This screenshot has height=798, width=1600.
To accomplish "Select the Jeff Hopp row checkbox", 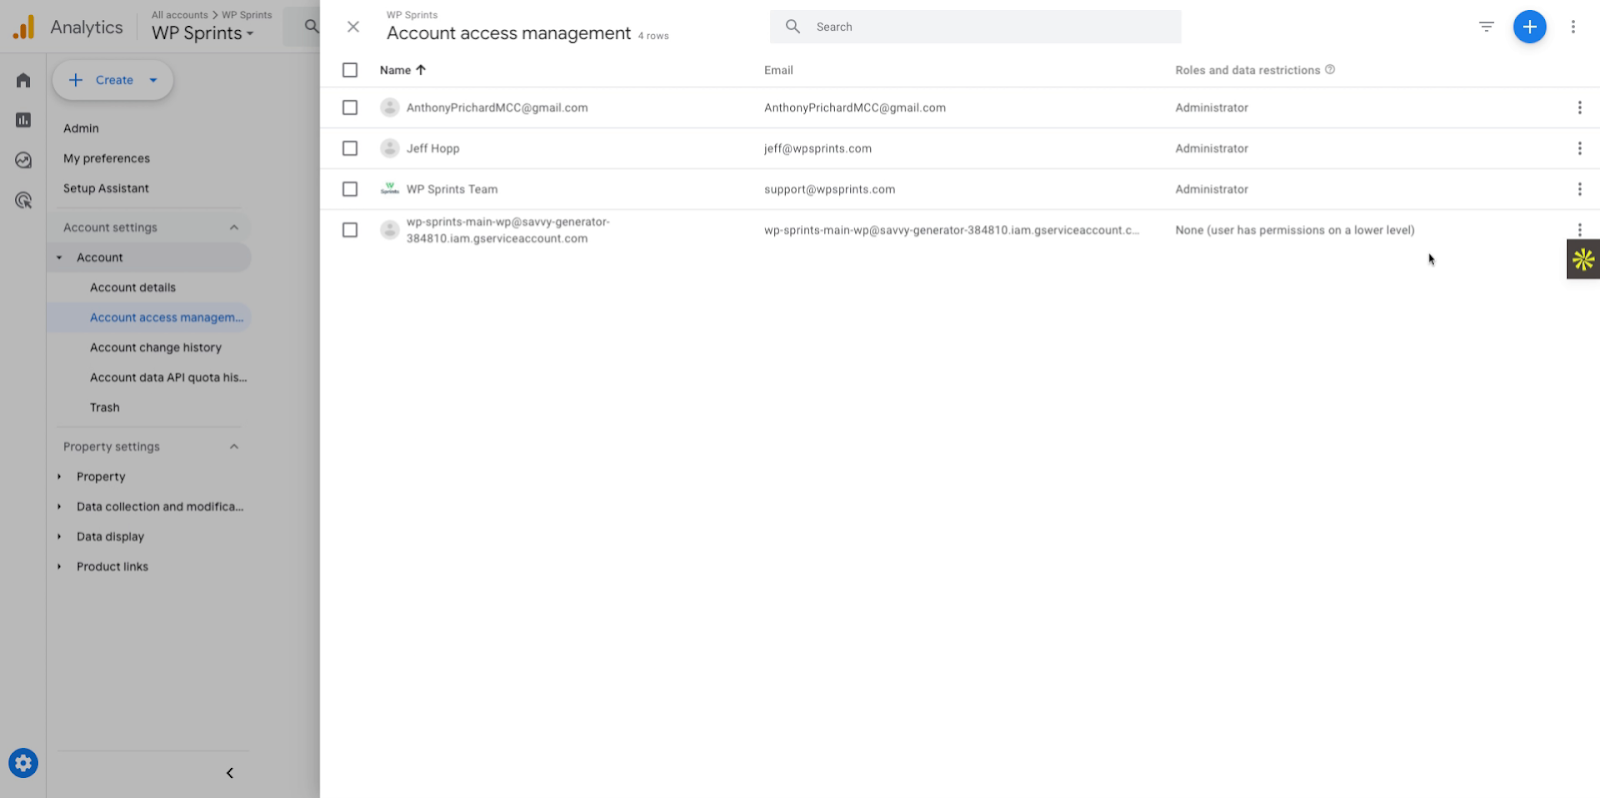I will point(350,149).
